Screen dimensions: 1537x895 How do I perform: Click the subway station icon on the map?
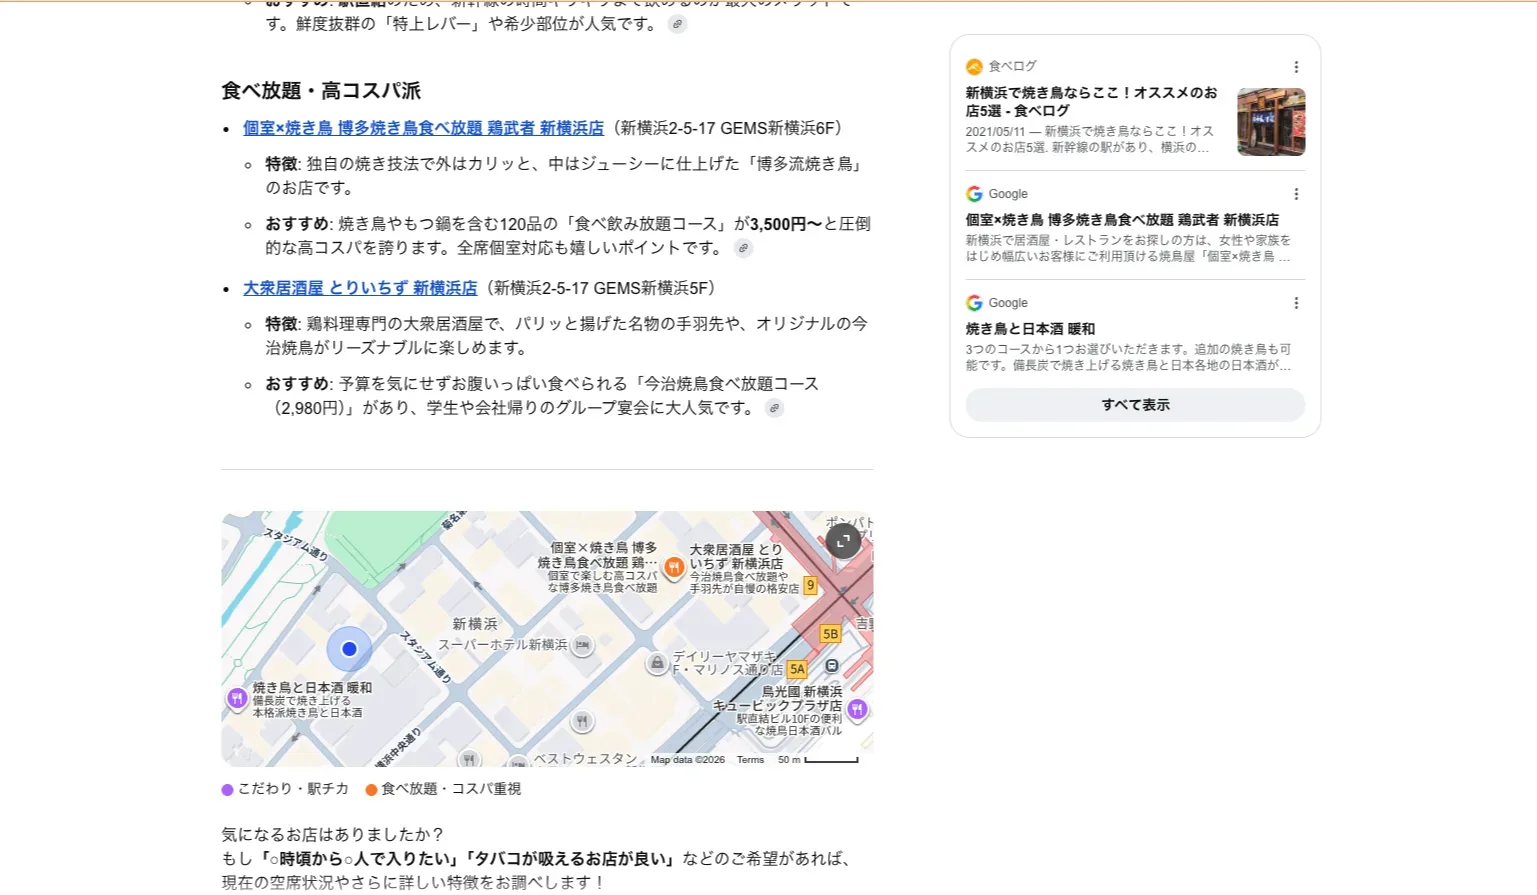tap(831, 666)
